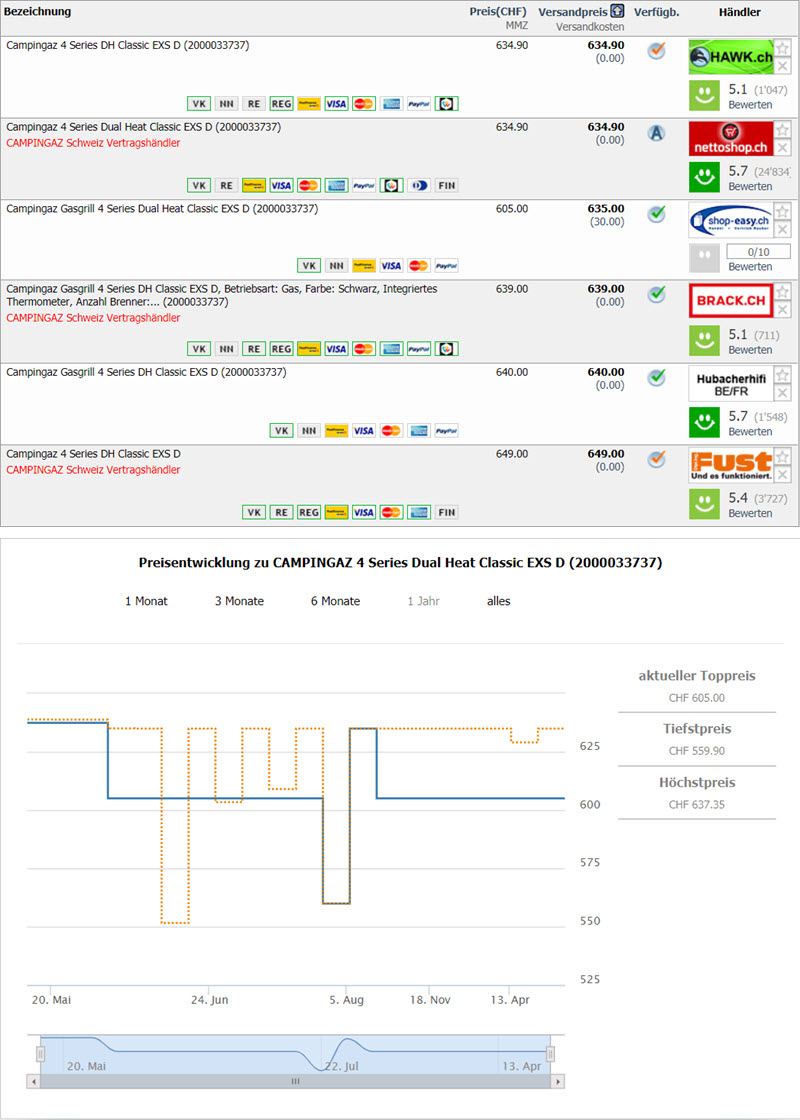Screen dimensions: 800x1120
Task: Click the NN payment badge in Hubacherhifi row
Action: coord(309,431)
